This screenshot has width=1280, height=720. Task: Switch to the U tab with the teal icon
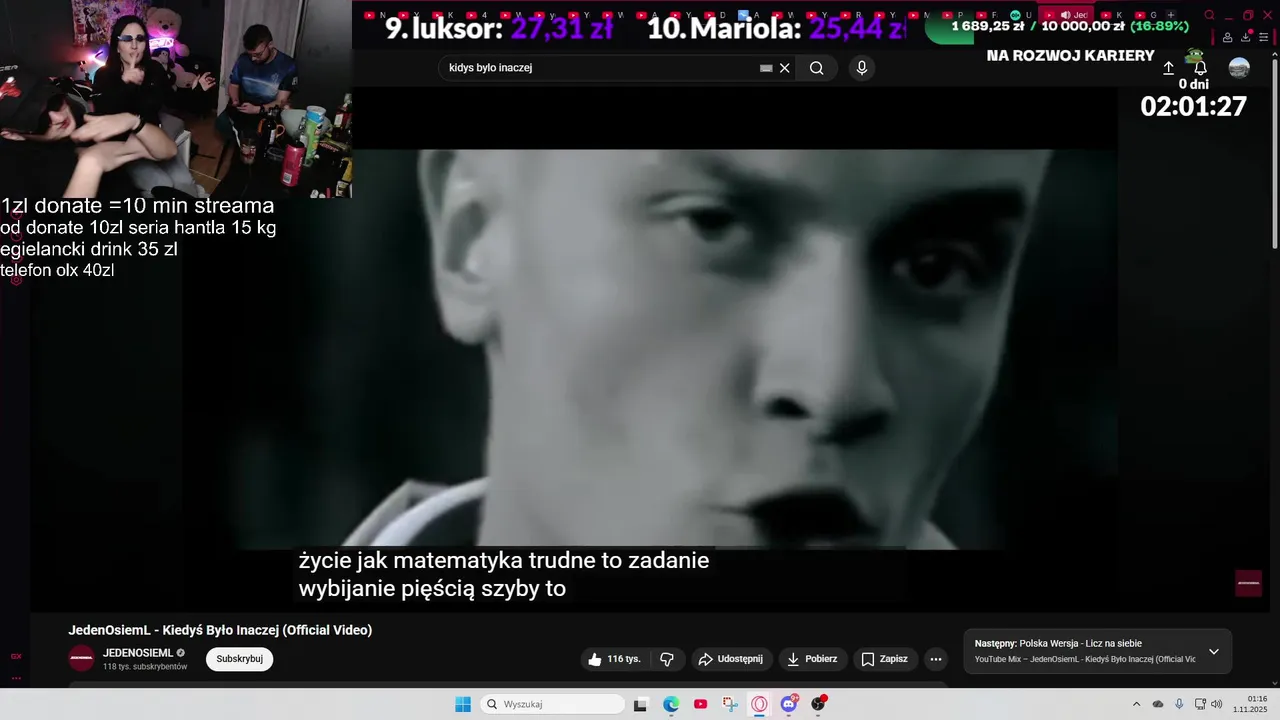1022,15
